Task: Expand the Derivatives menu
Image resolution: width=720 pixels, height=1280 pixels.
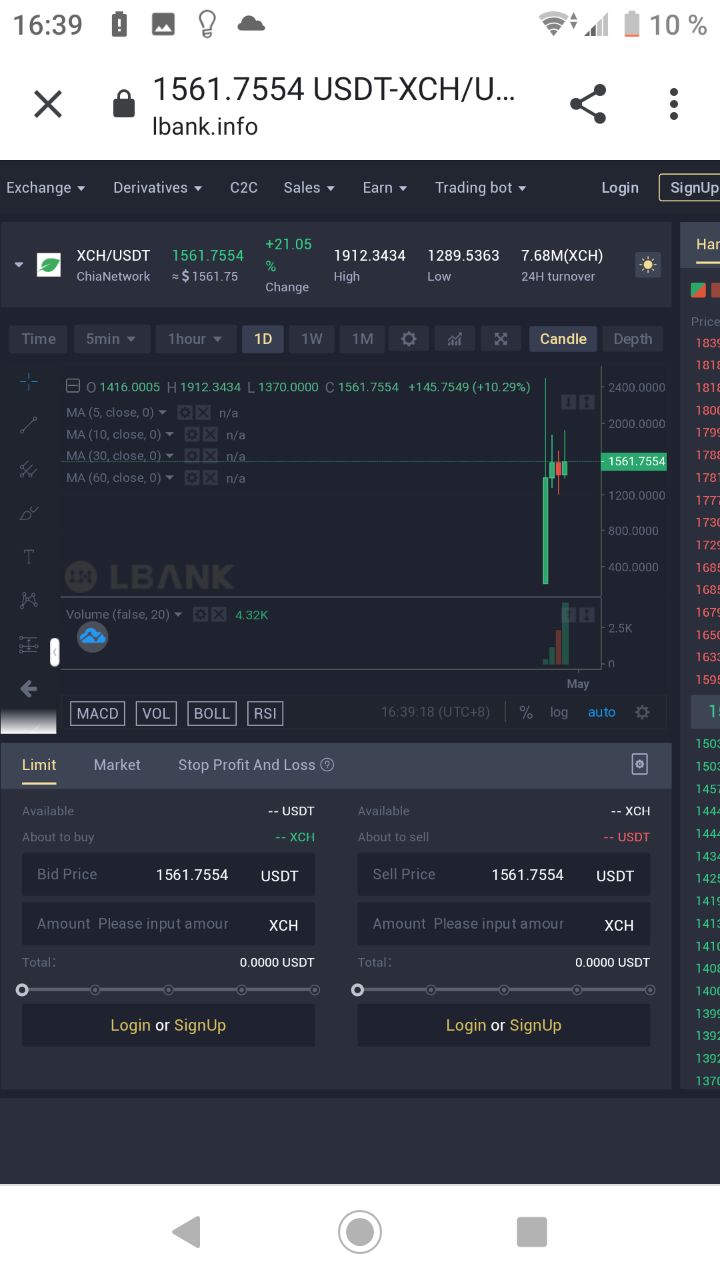Action: click(x=158, y=188)
